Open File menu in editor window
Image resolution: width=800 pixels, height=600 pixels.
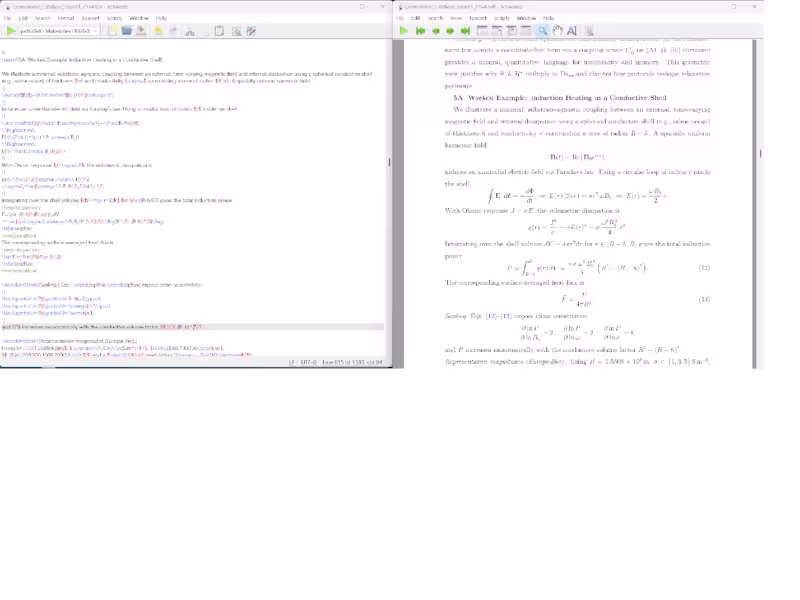click(7, 18)
